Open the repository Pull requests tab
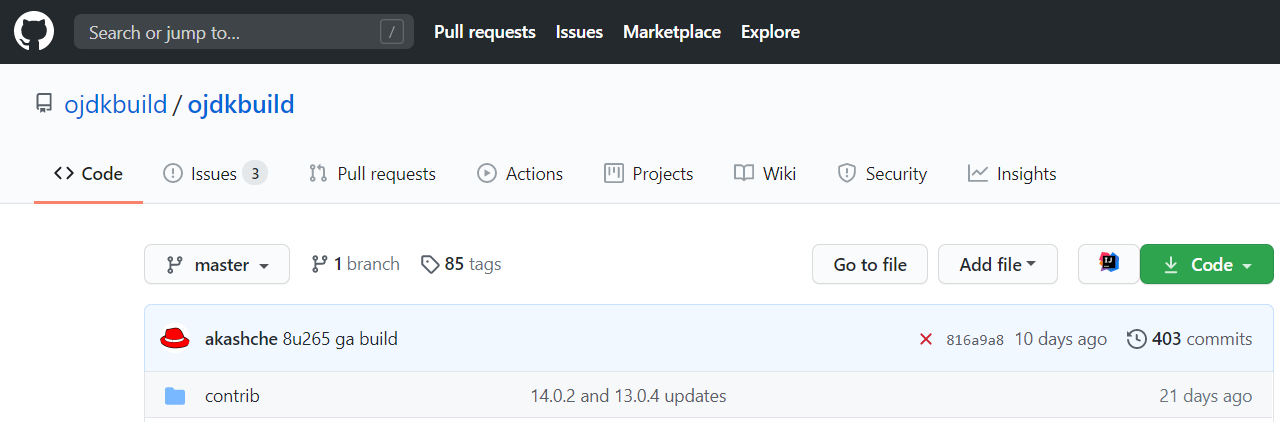1280x422 pixels. [x=372, y=174]
